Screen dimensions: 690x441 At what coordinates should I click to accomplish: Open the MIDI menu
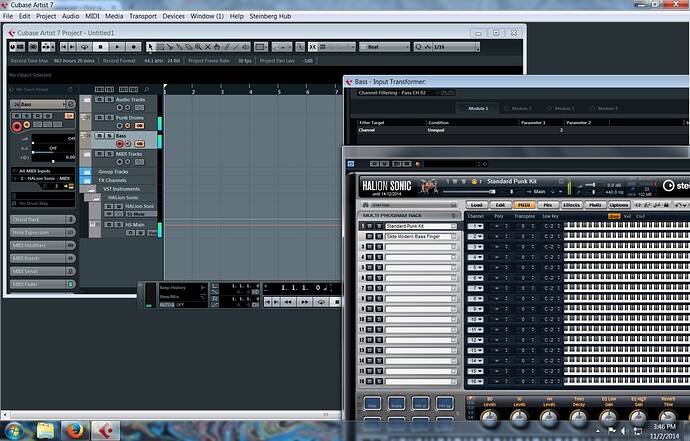coord(92,16)
